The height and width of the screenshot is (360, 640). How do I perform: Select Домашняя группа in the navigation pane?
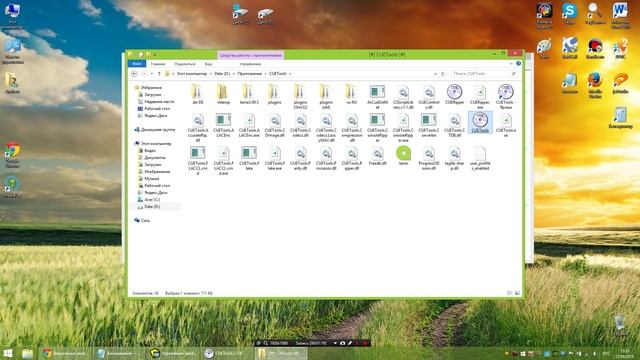pos(158,130)
